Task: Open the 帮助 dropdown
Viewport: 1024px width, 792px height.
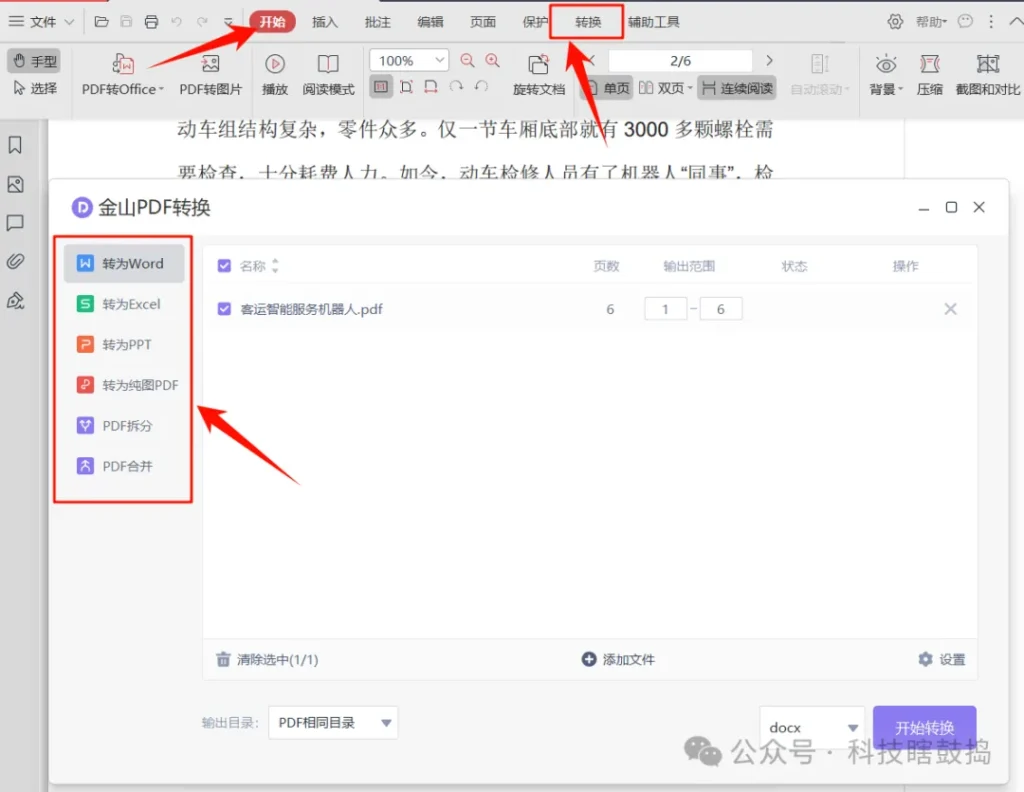Action: 931,22
